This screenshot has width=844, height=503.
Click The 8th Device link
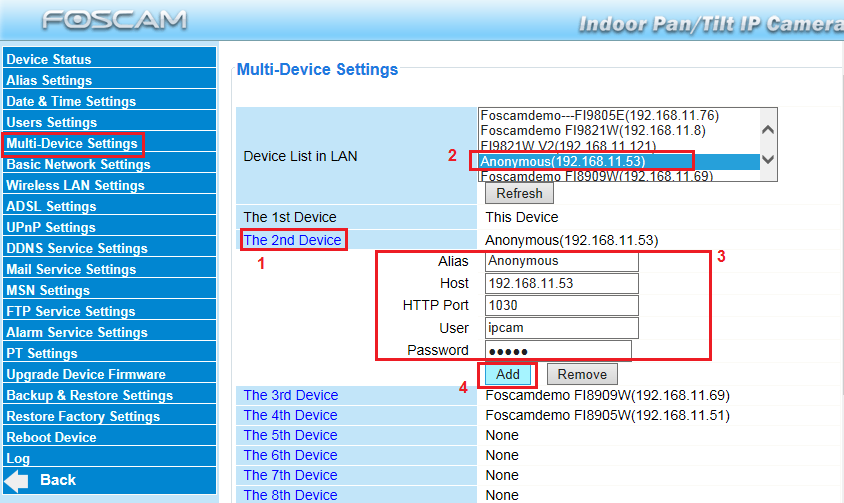click(290, 495)
